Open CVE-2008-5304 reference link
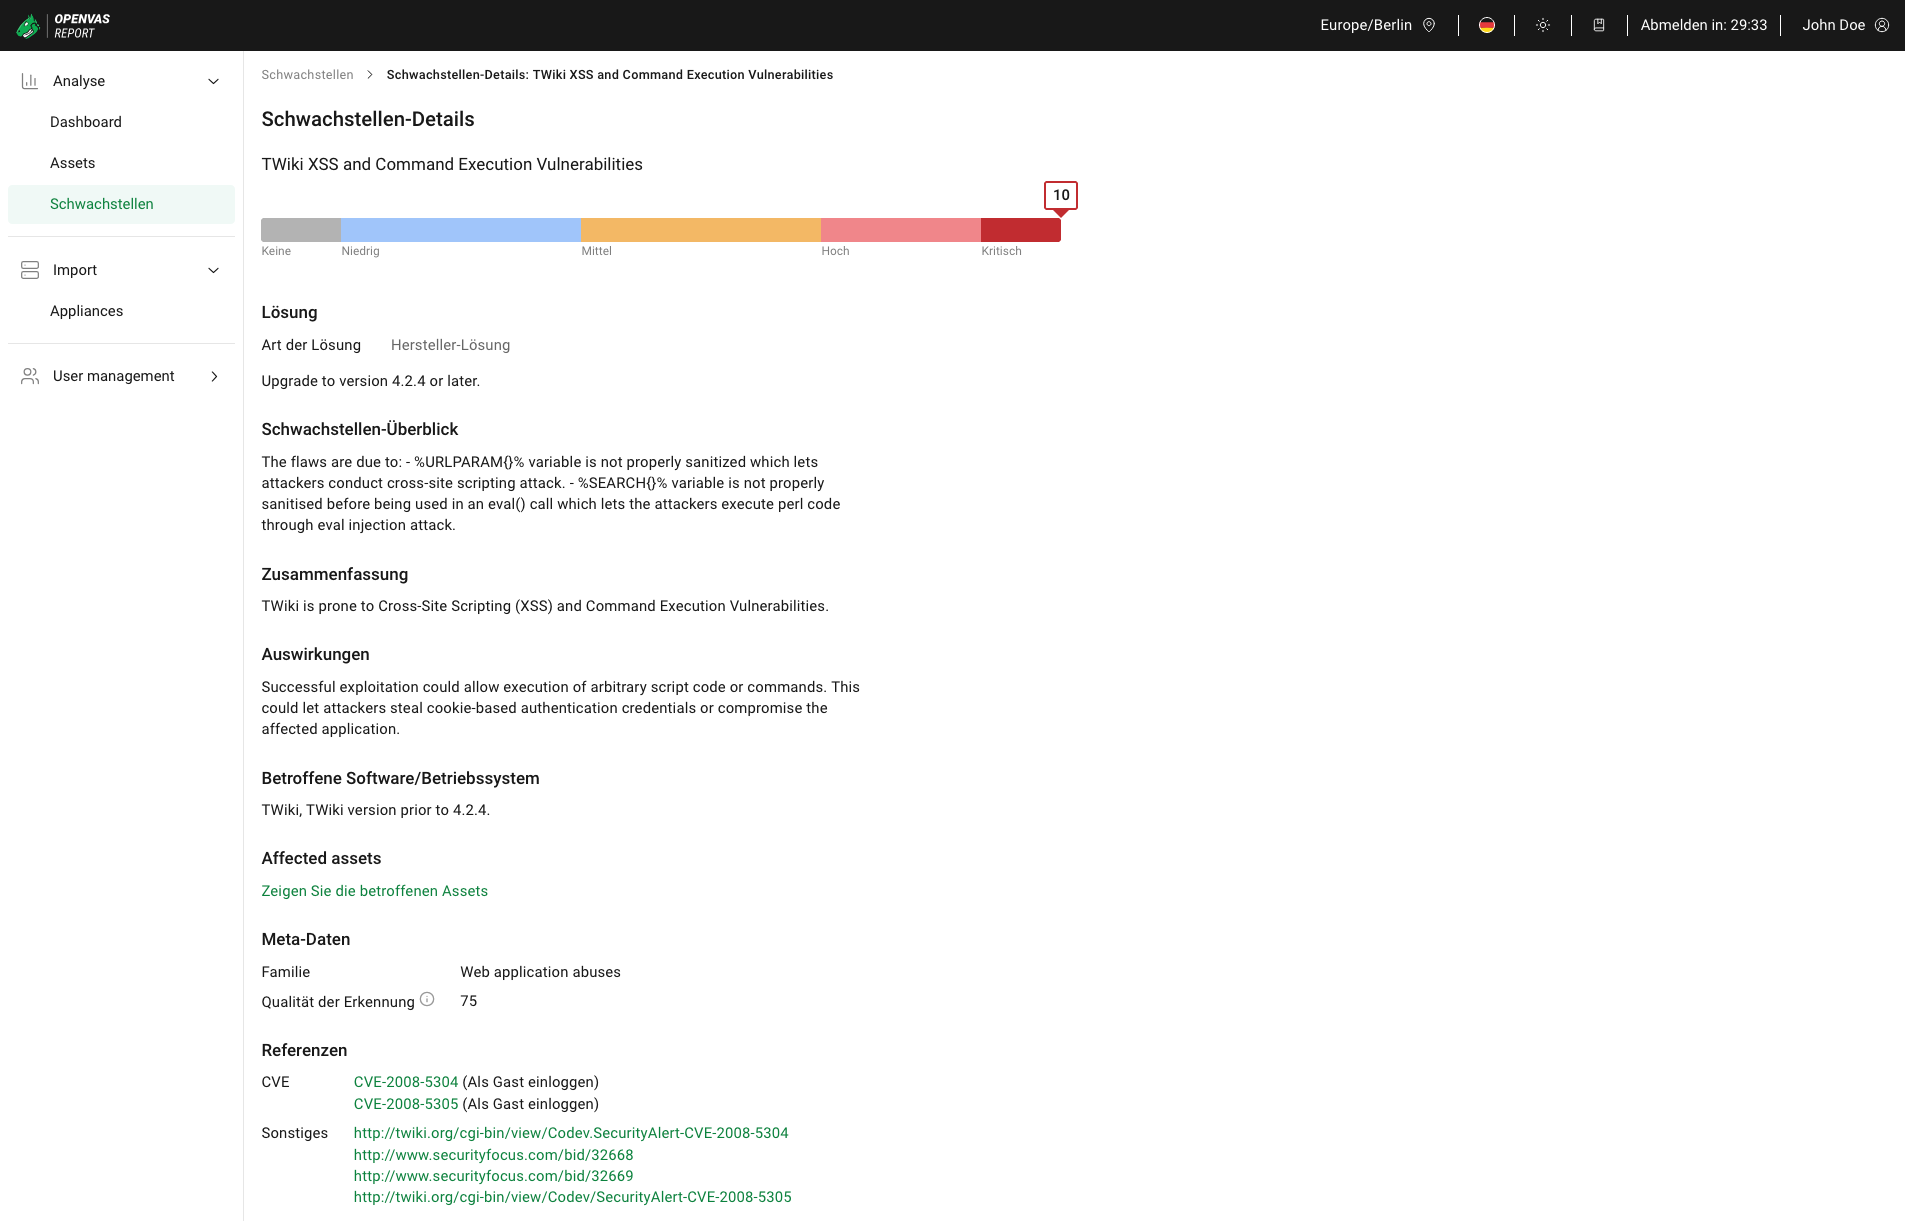1905x1221 pixels. tap(405, 1082)
